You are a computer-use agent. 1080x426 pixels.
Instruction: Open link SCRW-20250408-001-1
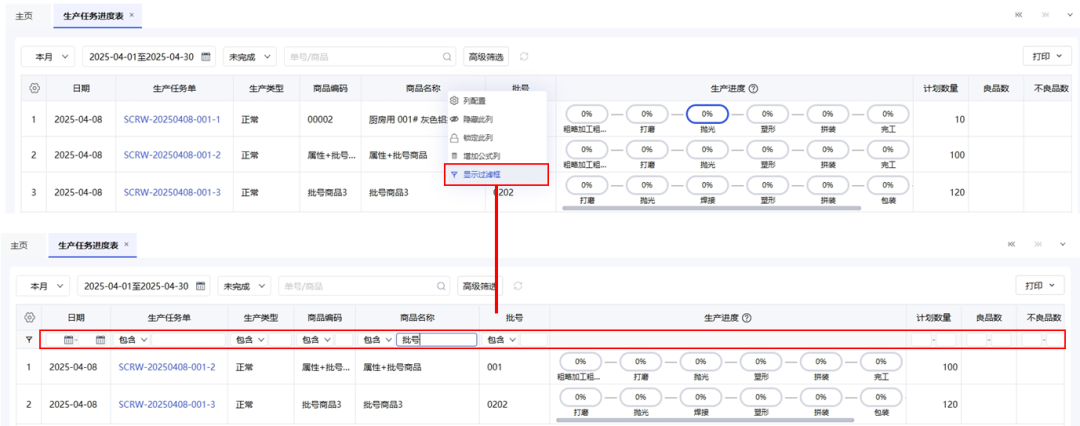(172, 119)
